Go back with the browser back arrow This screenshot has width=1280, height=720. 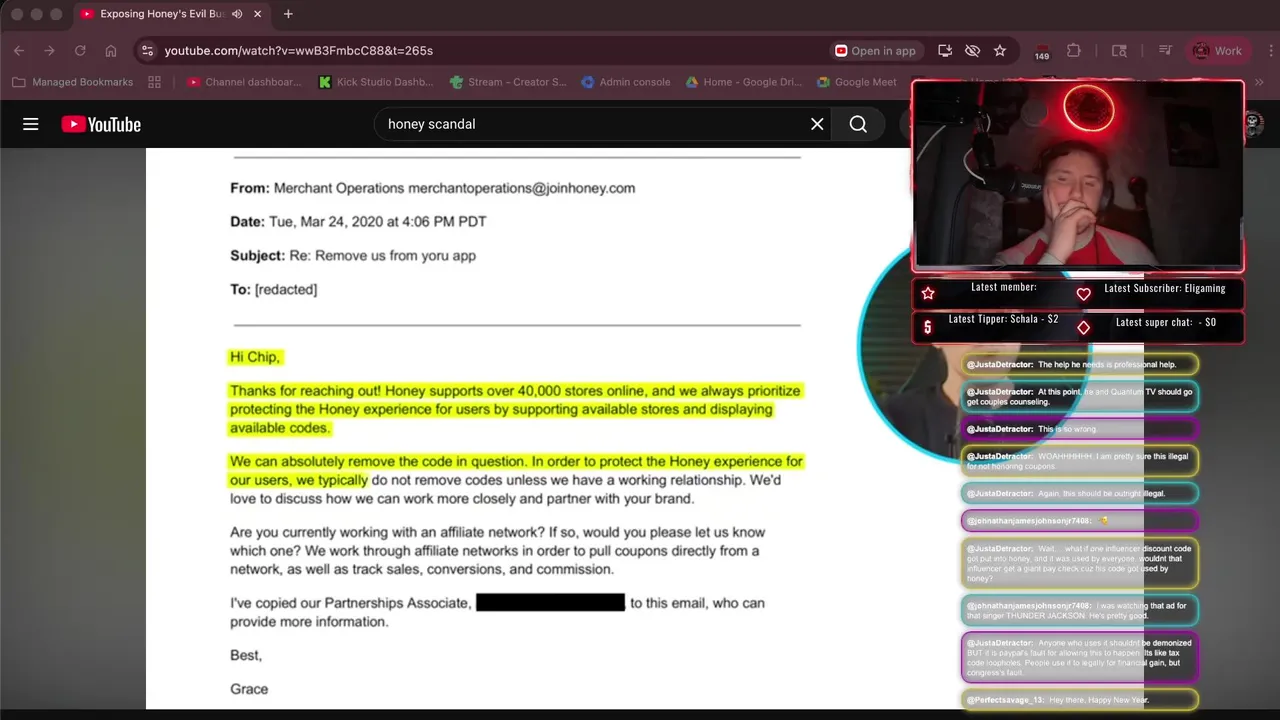point(19,50)
